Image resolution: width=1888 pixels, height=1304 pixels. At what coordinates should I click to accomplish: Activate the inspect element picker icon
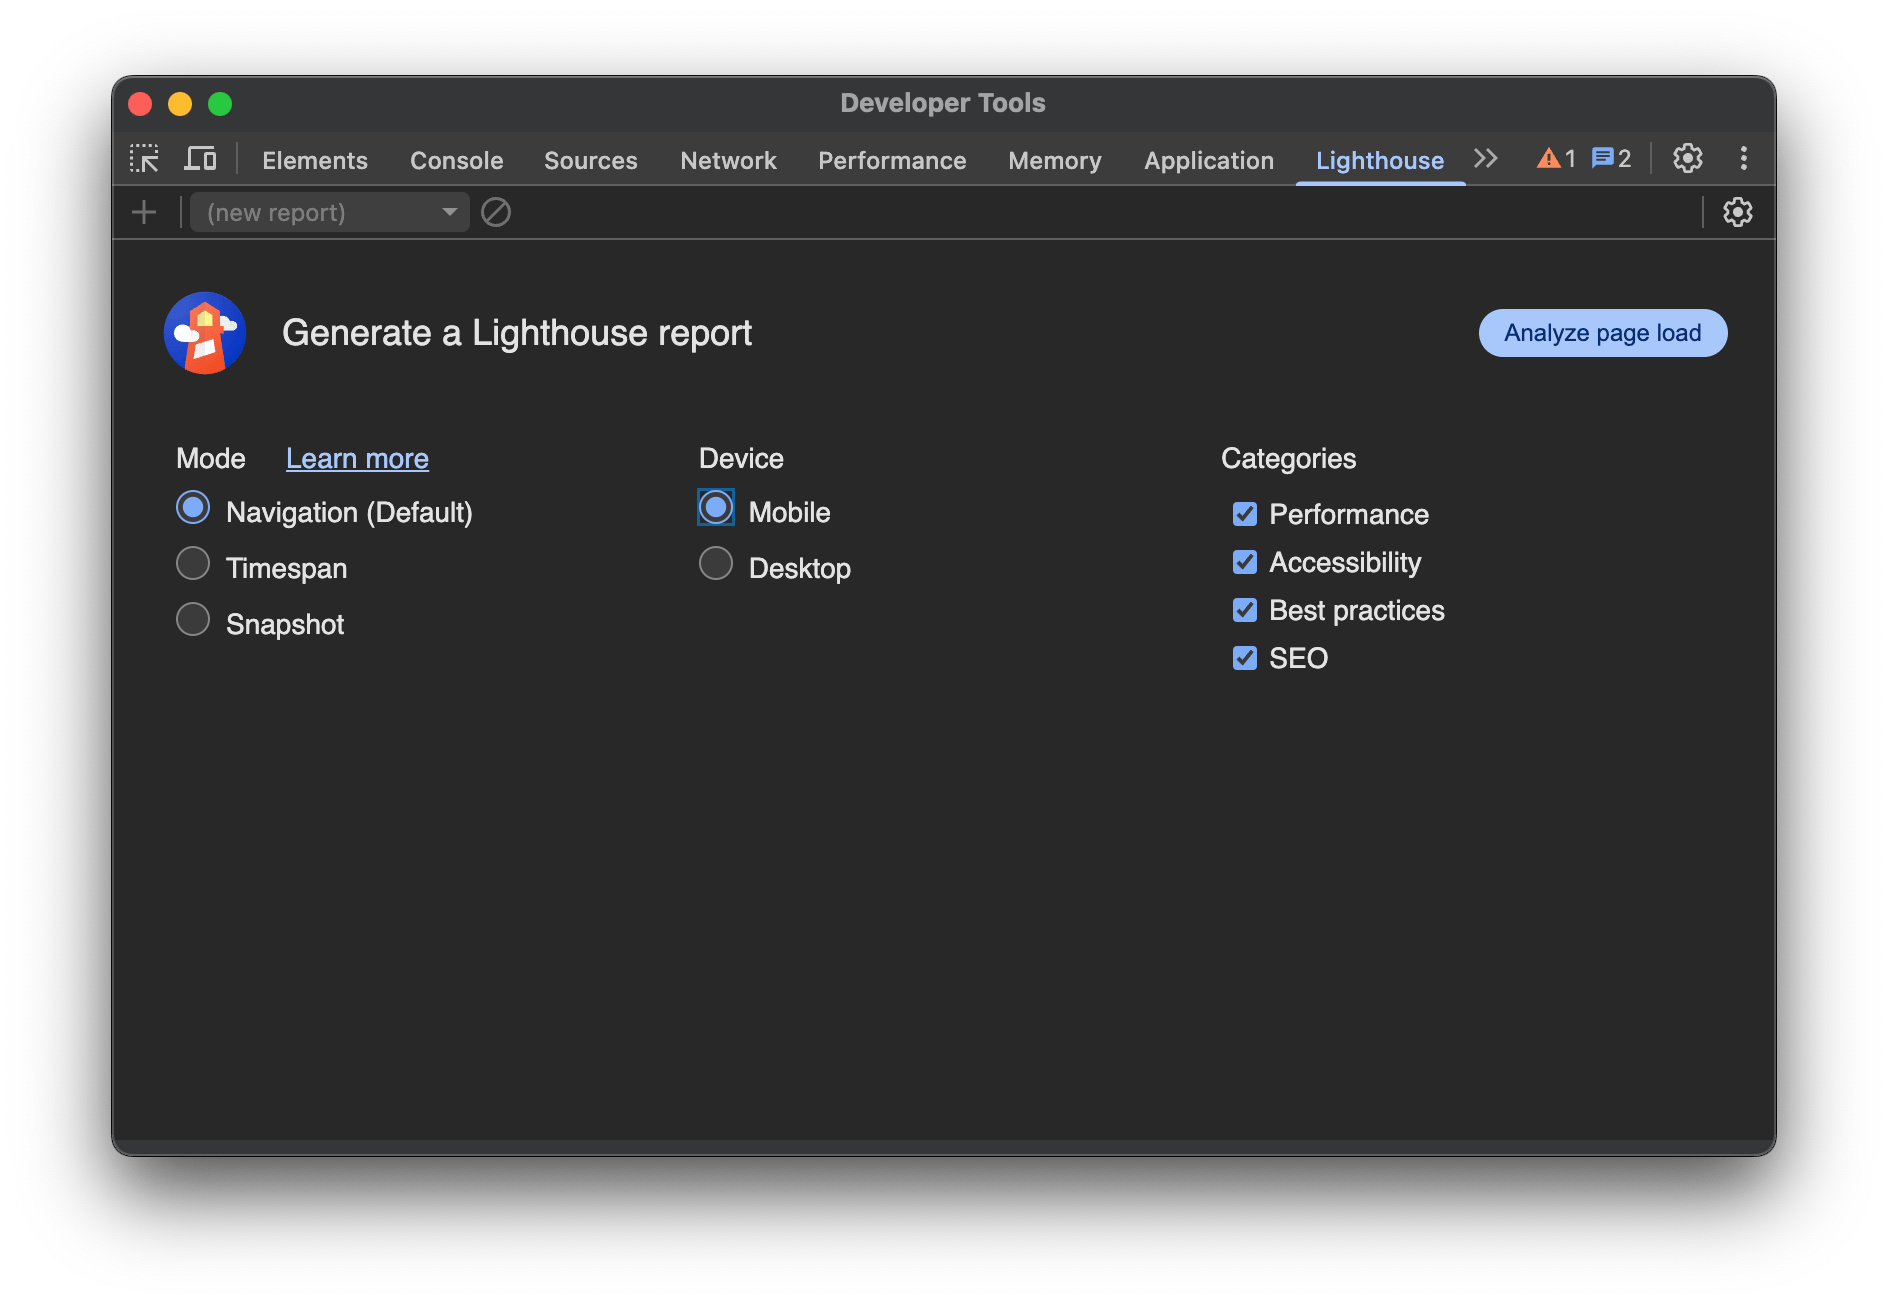[144, 159]
